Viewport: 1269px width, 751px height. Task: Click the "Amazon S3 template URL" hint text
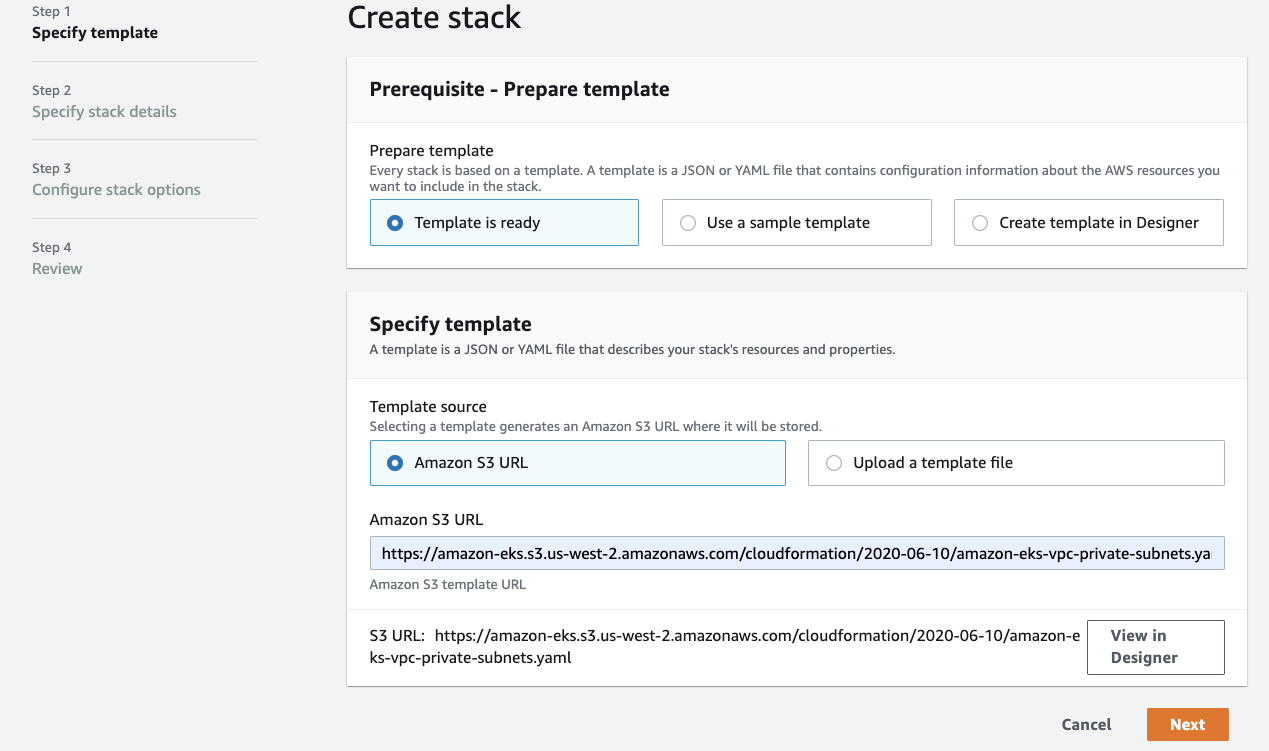pos(447,584)
